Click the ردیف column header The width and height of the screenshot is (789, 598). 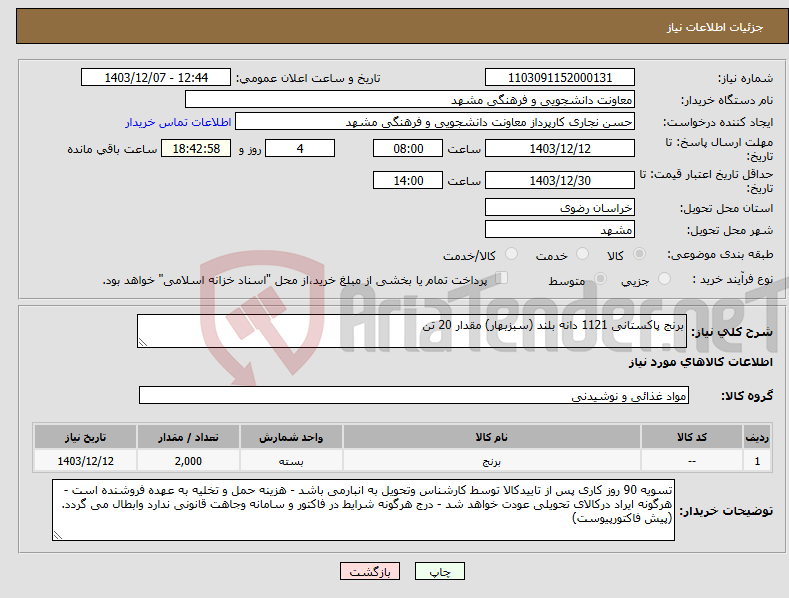pyautogui.click(x=757, y=437)
